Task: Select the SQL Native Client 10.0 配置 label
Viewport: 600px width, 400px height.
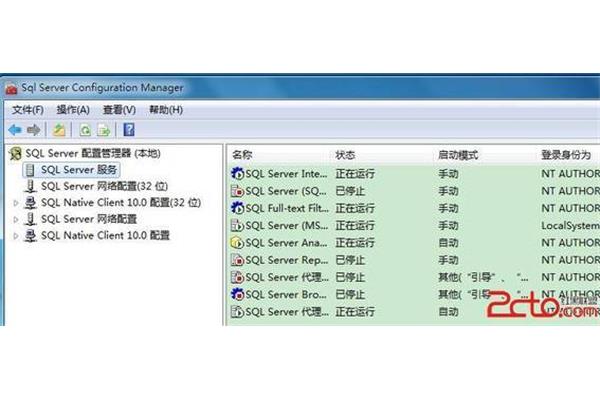Action: pyautogui.click(x=105, y=236)
